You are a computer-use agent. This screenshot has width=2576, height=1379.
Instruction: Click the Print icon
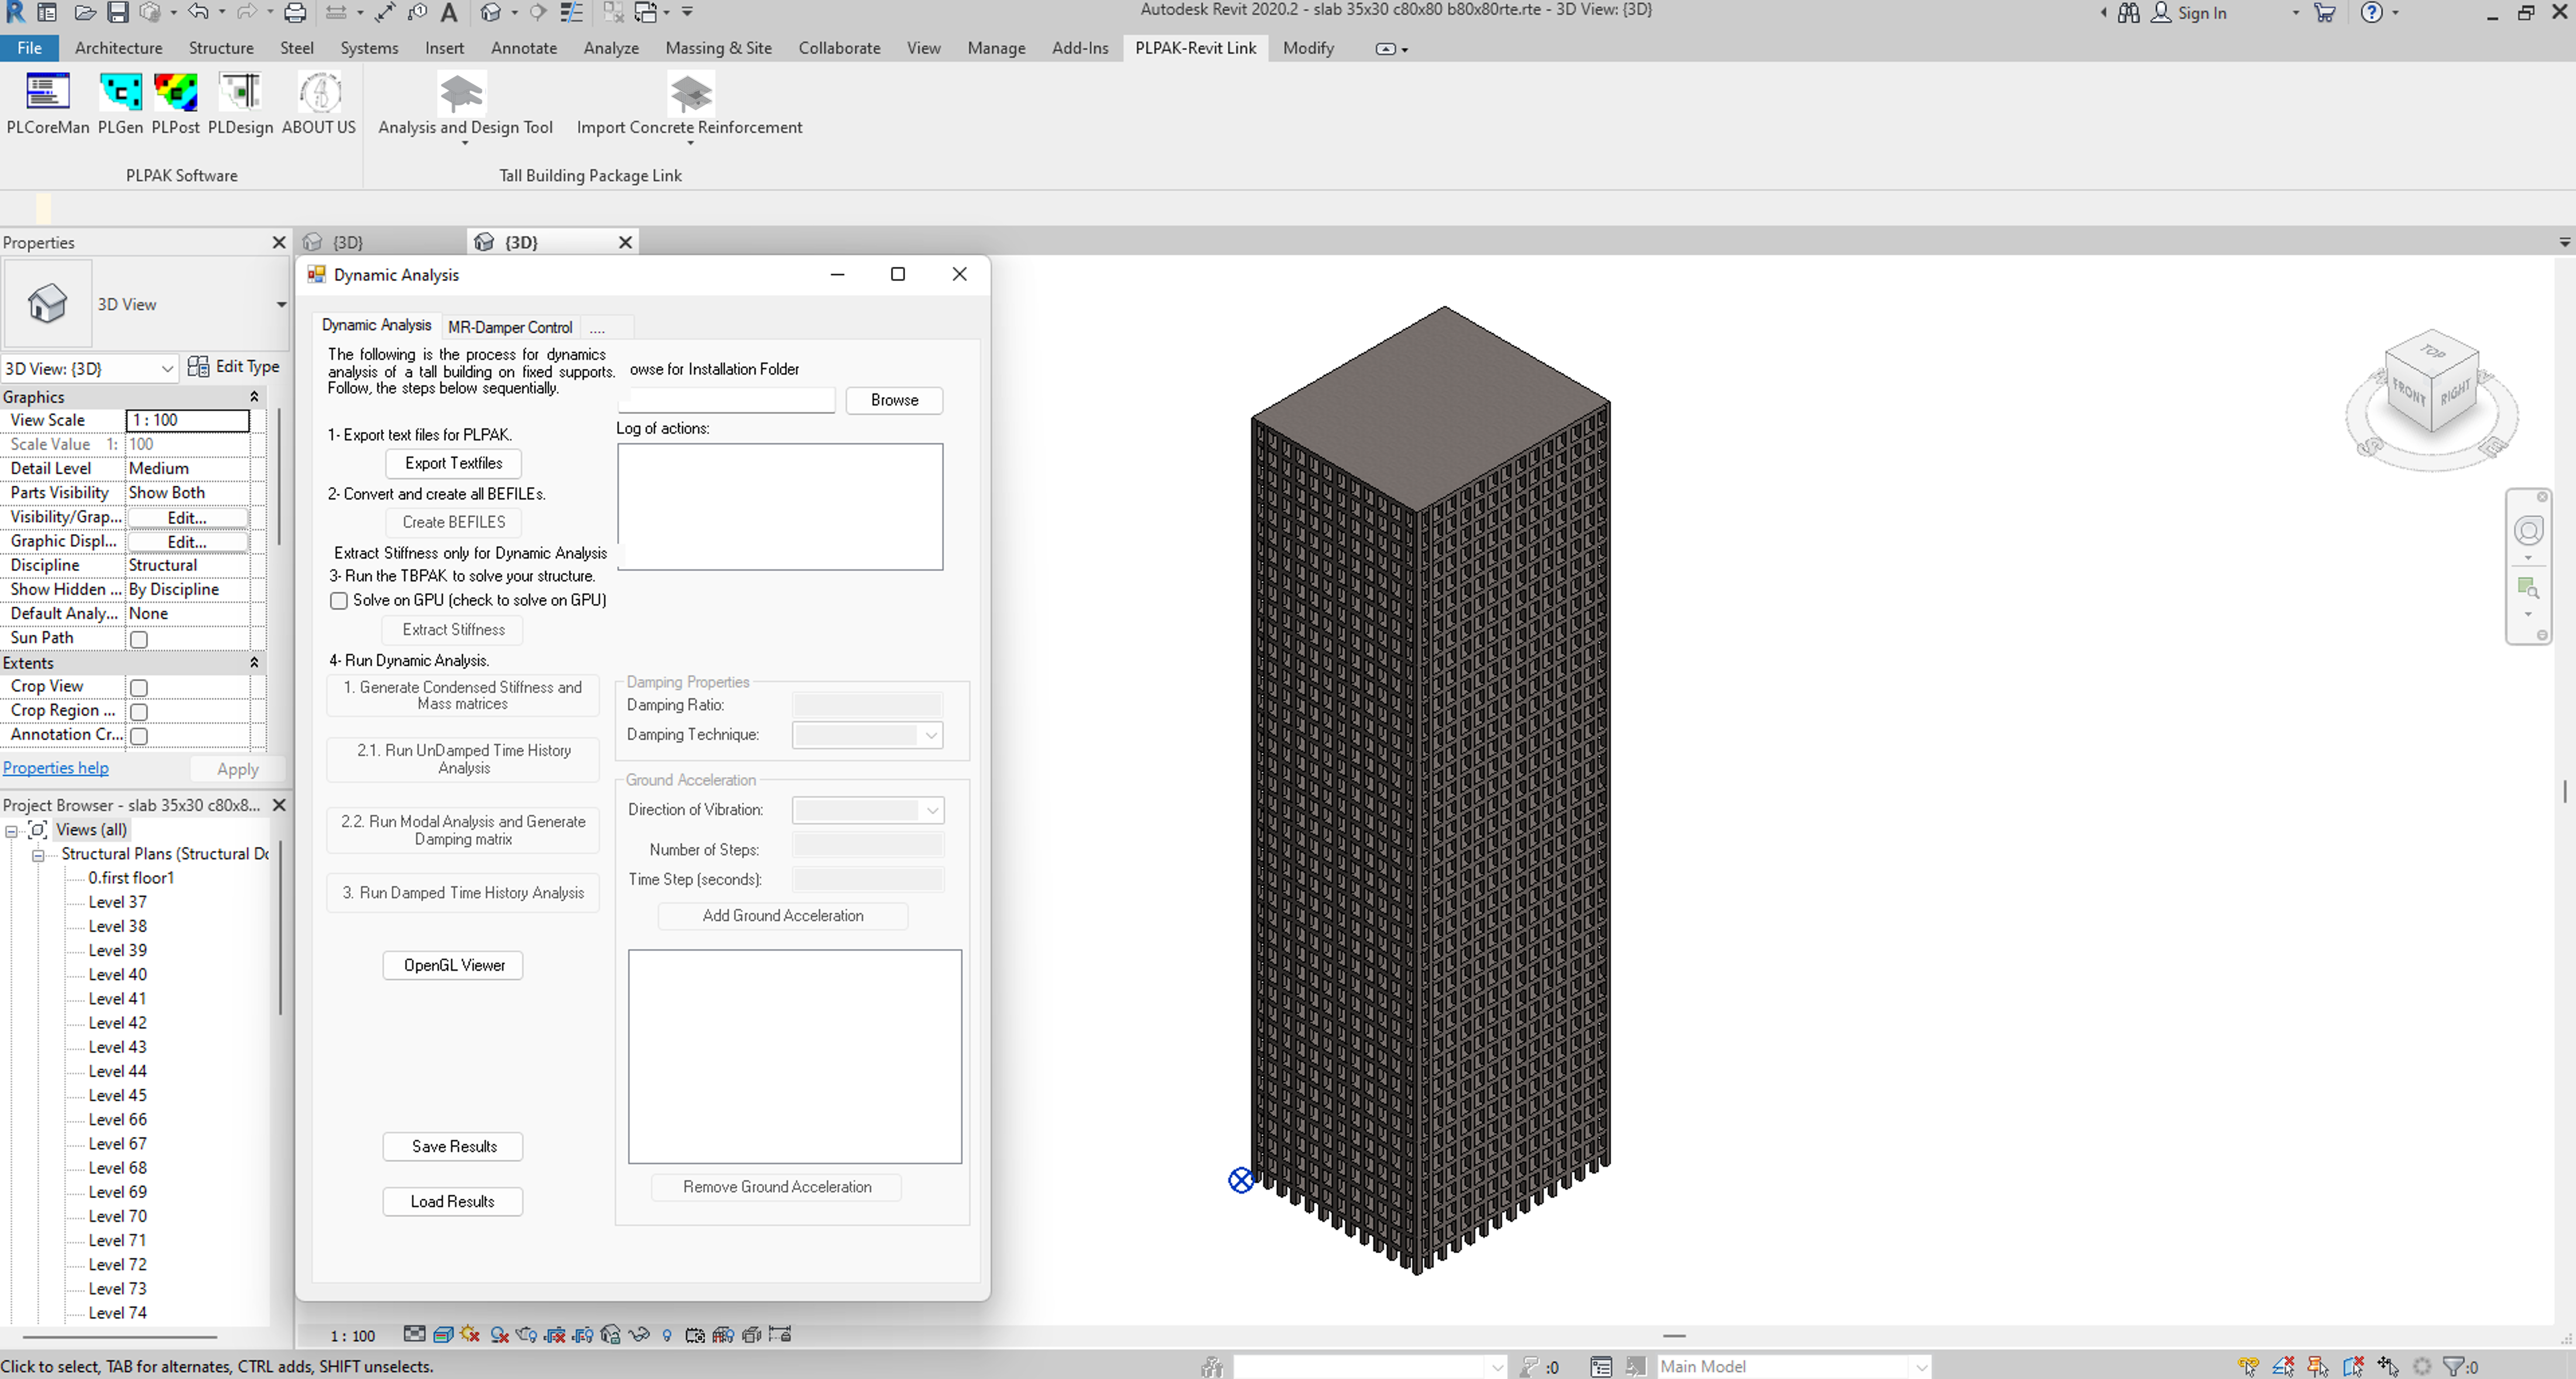295,12
